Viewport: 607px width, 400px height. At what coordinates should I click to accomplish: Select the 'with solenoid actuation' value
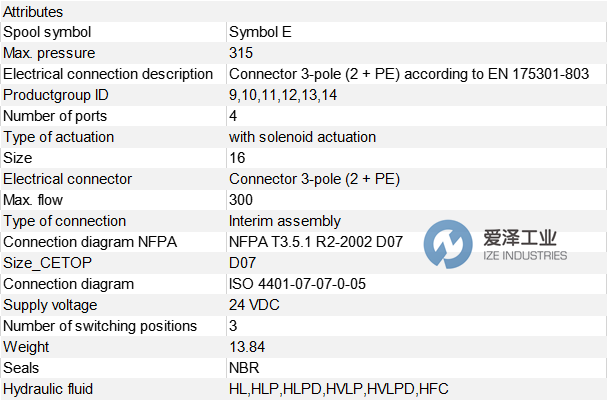pyautogui.click(x=302, y=137)
